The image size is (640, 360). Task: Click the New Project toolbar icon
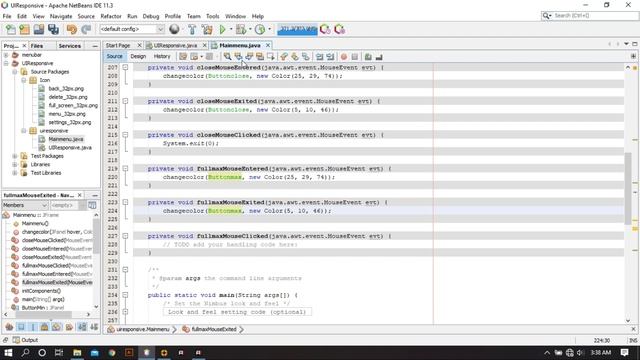click(24, 29)
